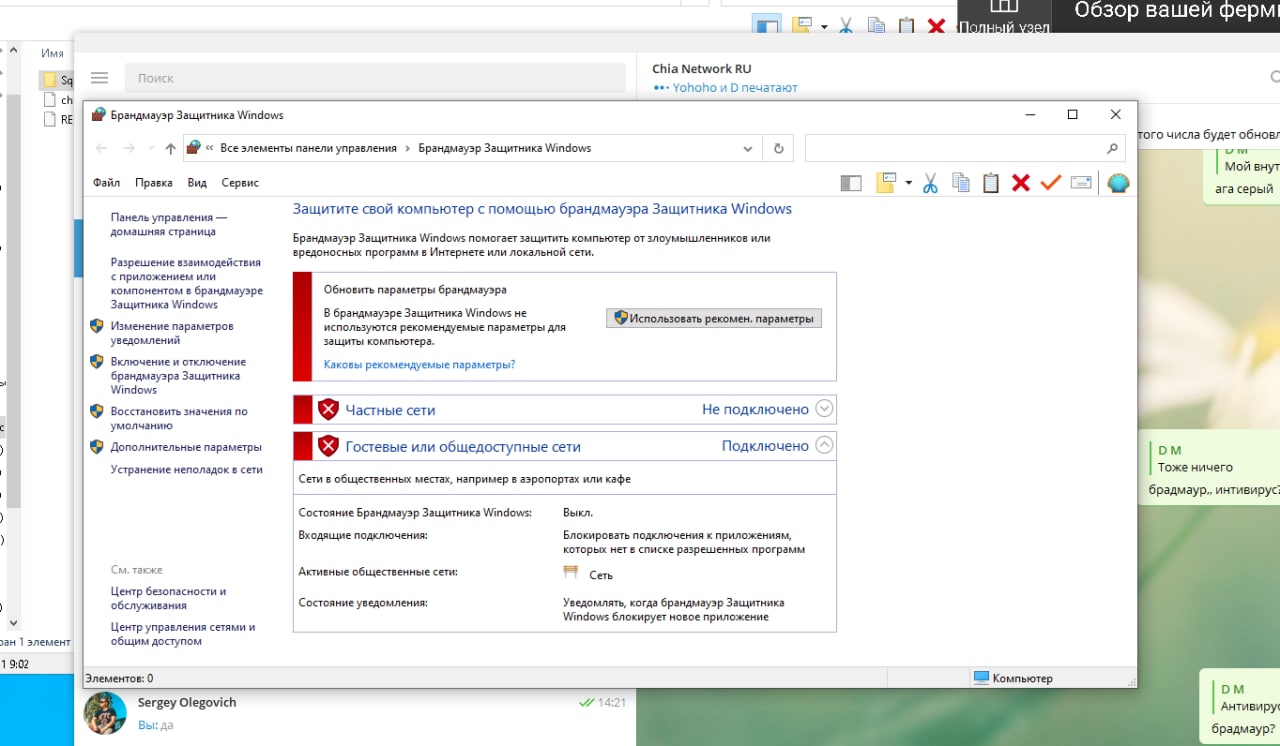
Task: Click 'Использовать рекомен. параметры' button
Action: (714, 318)
